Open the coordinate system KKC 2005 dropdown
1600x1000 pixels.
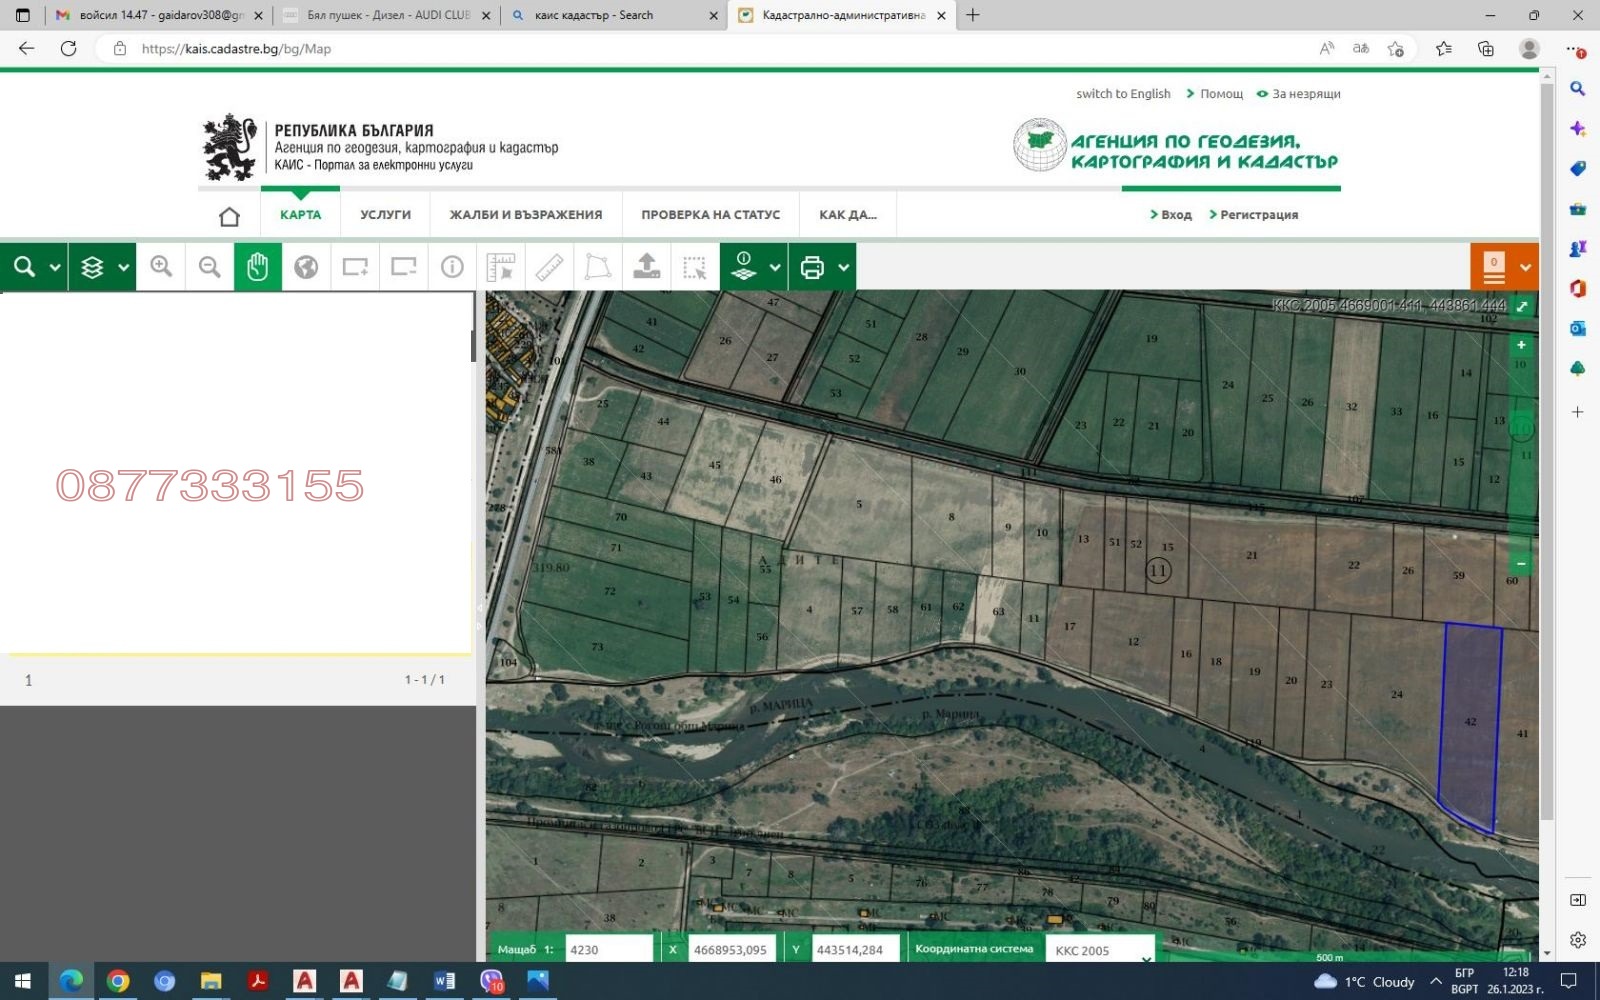[x=1100, y=950]
